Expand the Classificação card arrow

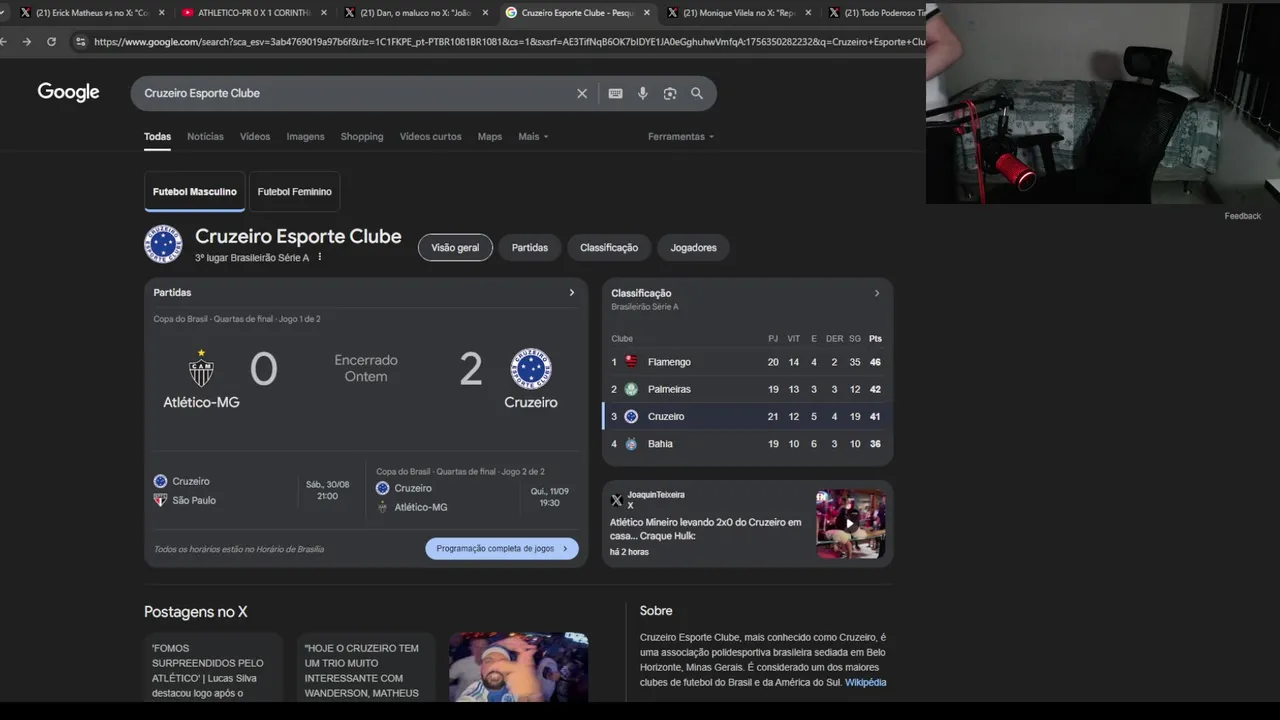(x=877, y=293)
